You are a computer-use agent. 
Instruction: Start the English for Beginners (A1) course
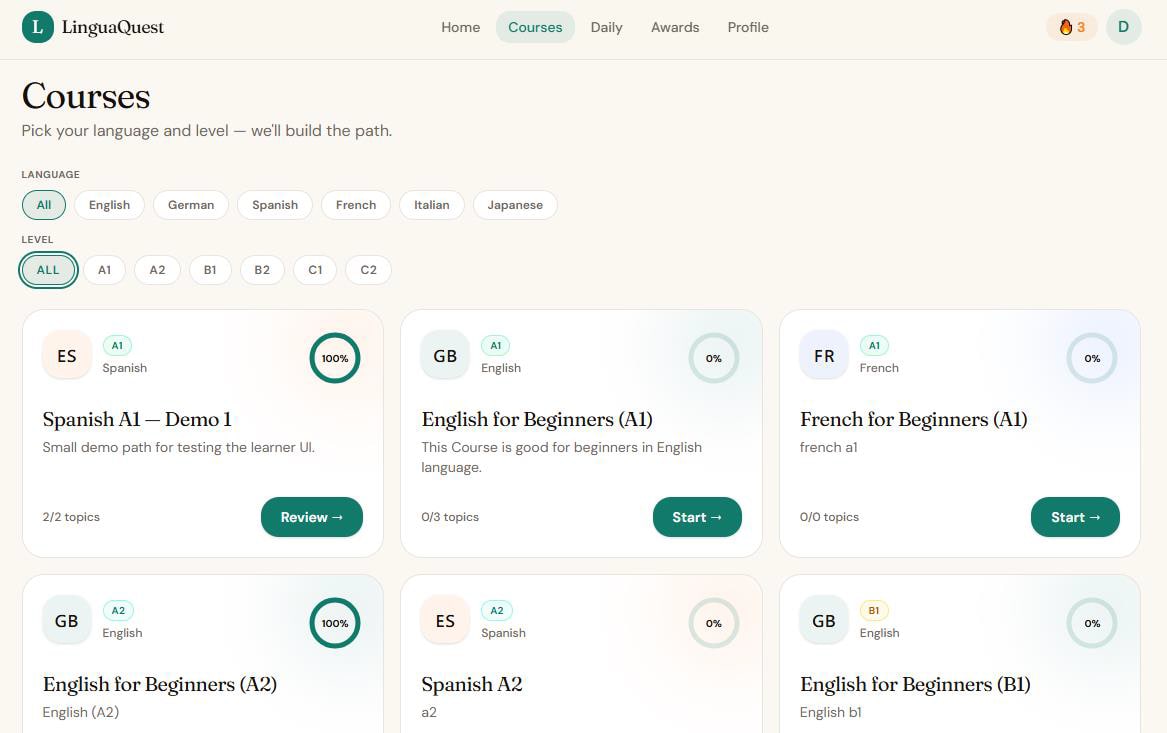[697, 517]
